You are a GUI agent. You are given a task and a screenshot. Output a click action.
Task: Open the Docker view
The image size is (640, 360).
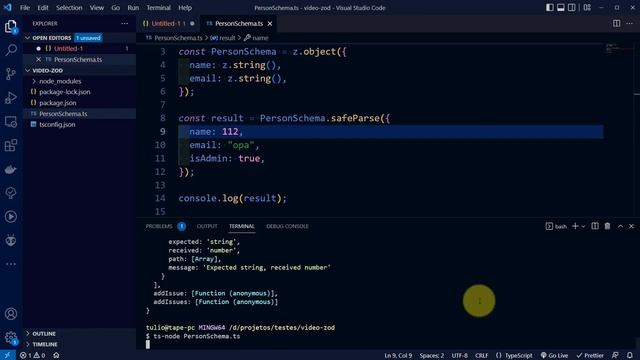[x=11, y=169]
